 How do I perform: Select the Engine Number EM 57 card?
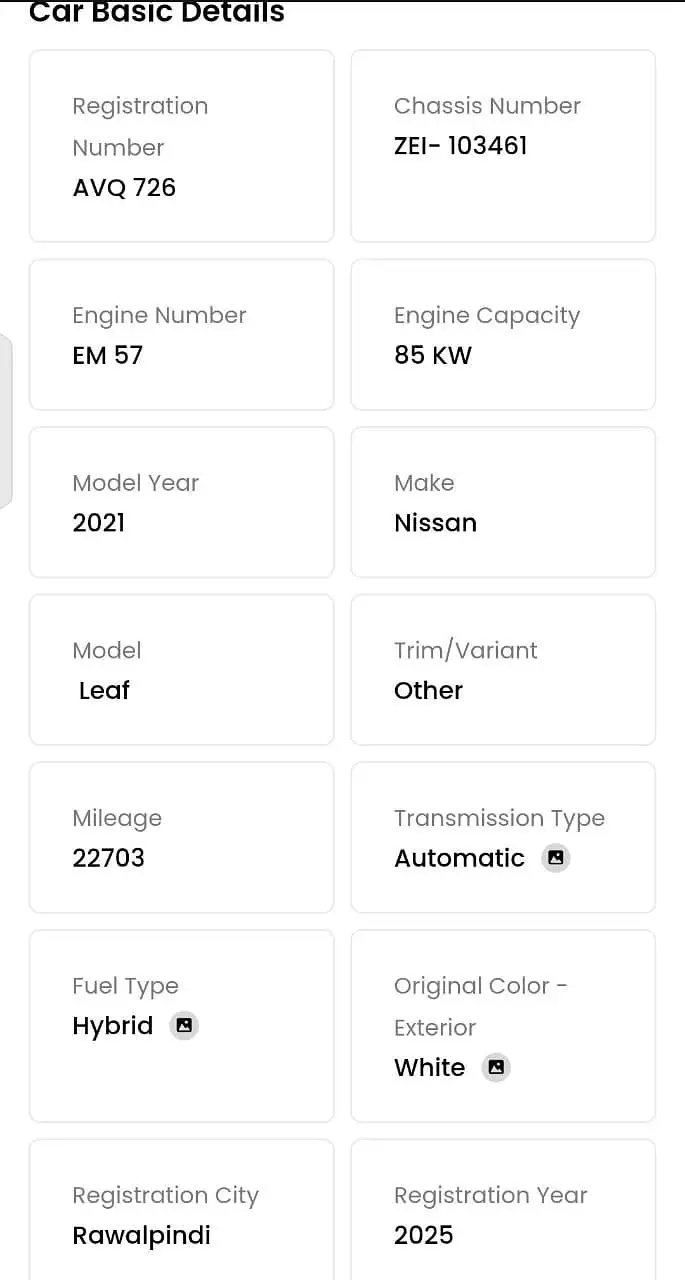(181, 335)
